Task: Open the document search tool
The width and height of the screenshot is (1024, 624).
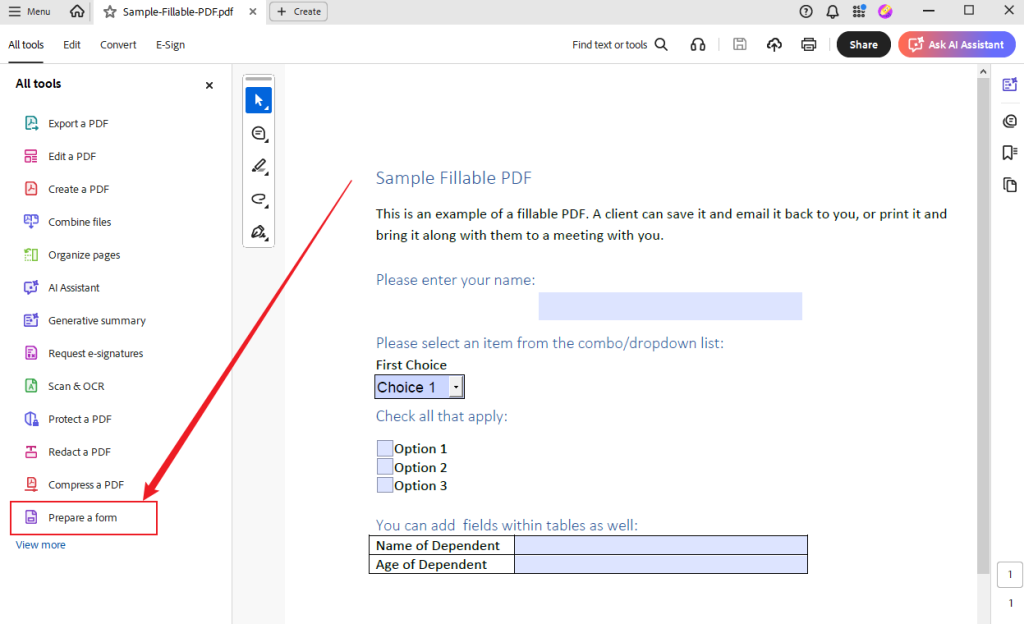Action: point(660,44)
